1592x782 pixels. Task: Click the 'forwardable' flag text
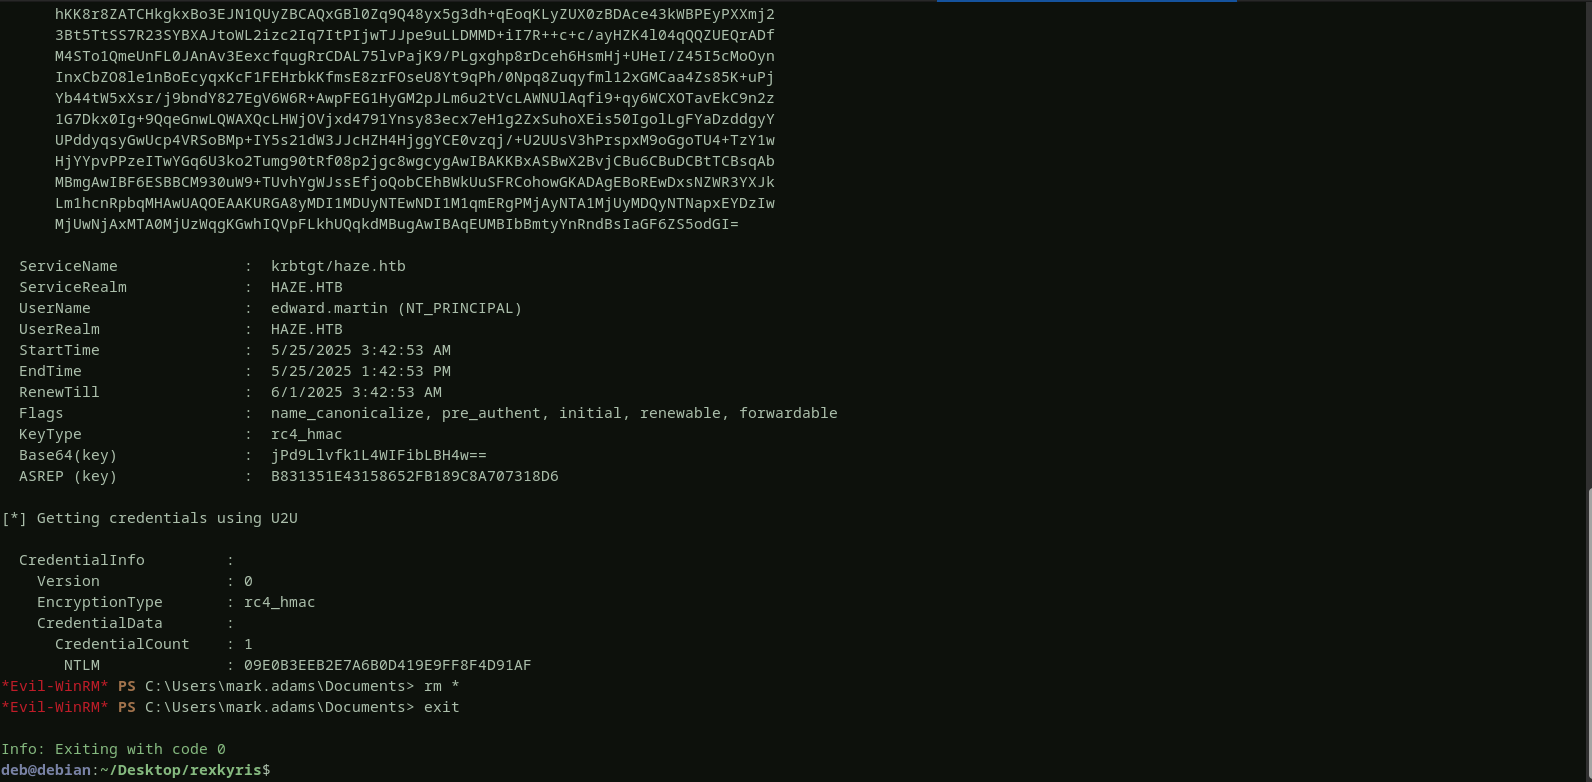(x=788, y=413)
